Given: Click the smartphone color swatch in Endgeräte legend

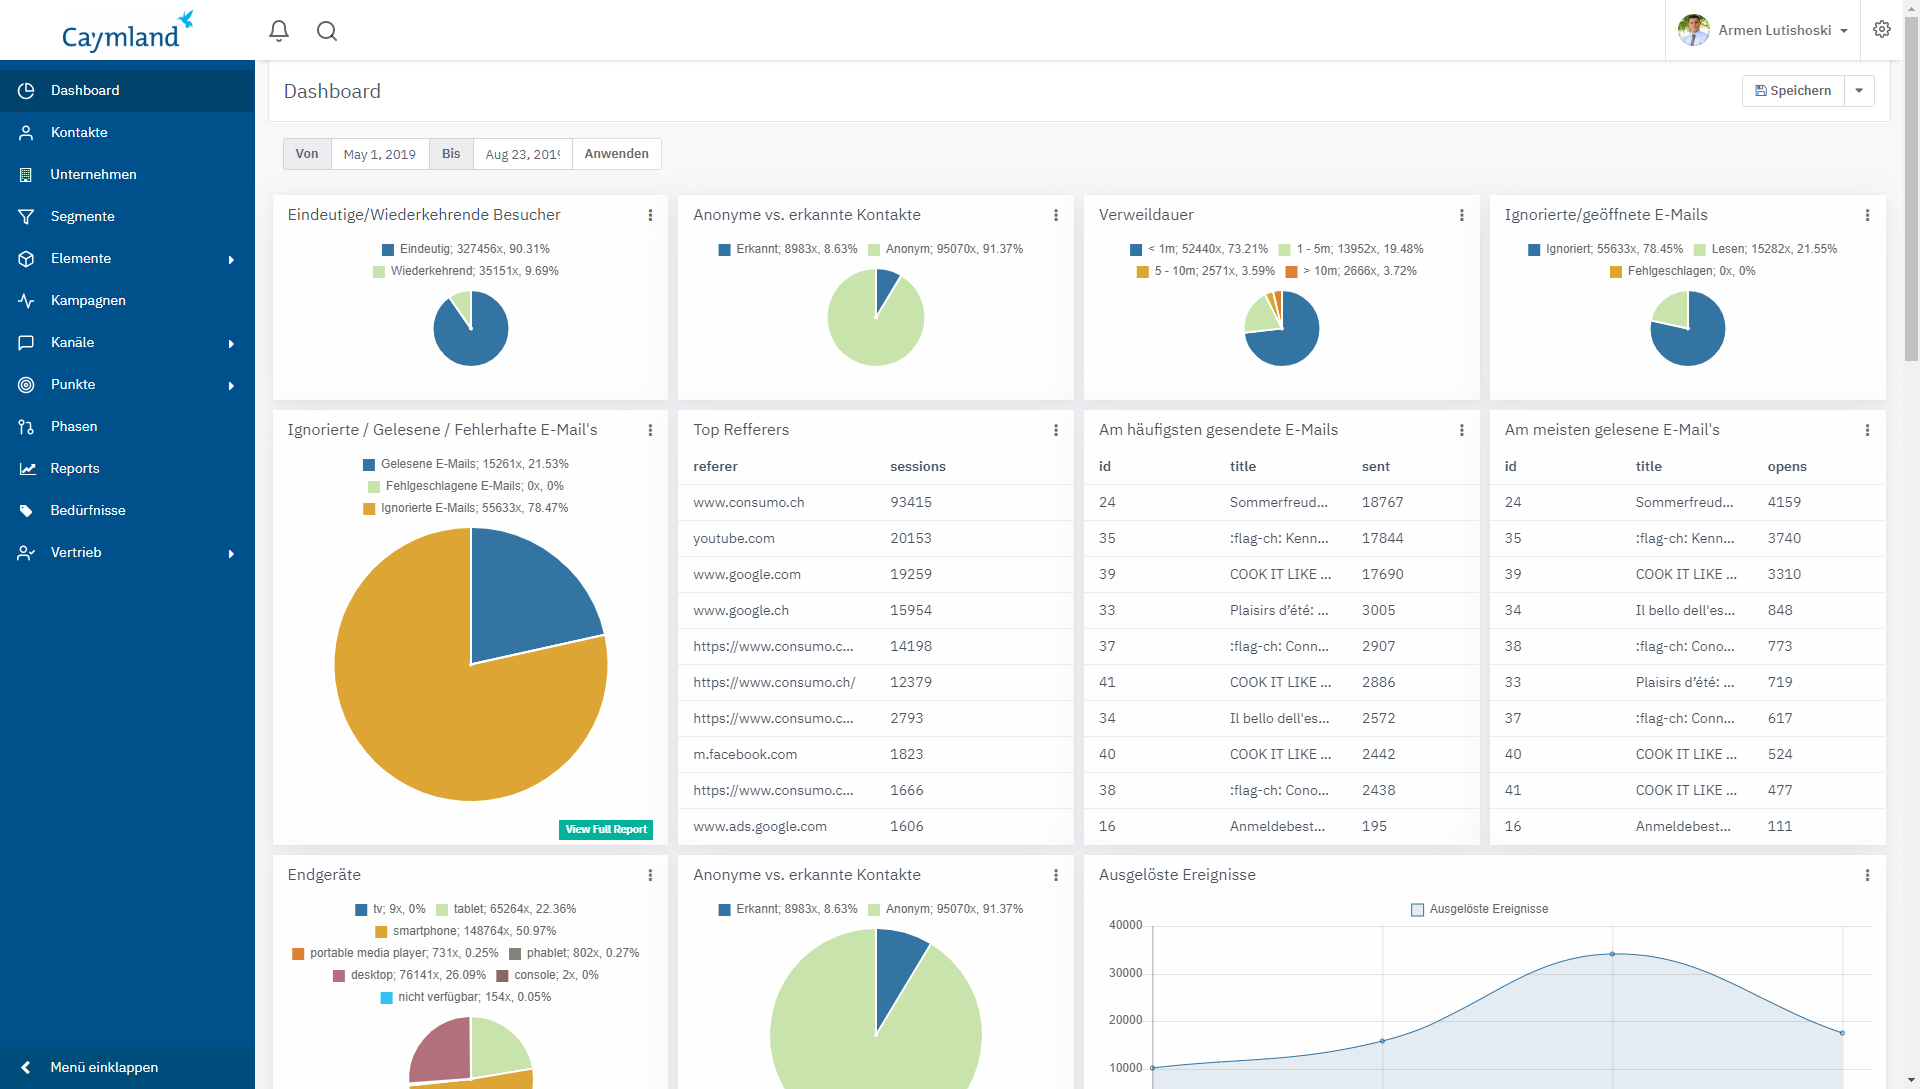Looking at the screenshot, I should pos(381,932).
